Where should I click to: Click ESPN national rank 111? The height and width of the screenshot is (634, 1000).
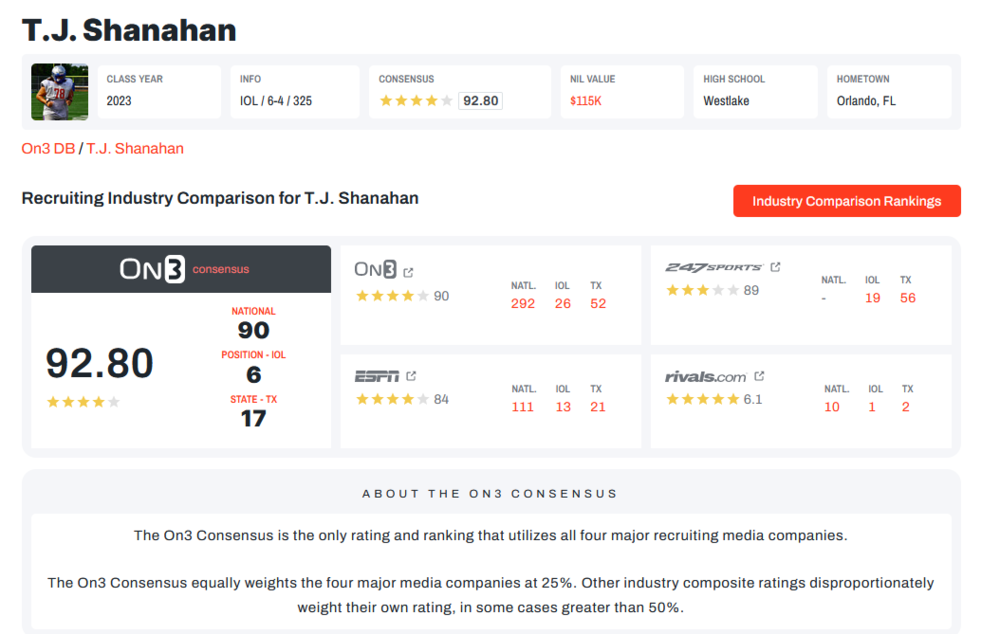click(x=523, y=407)
